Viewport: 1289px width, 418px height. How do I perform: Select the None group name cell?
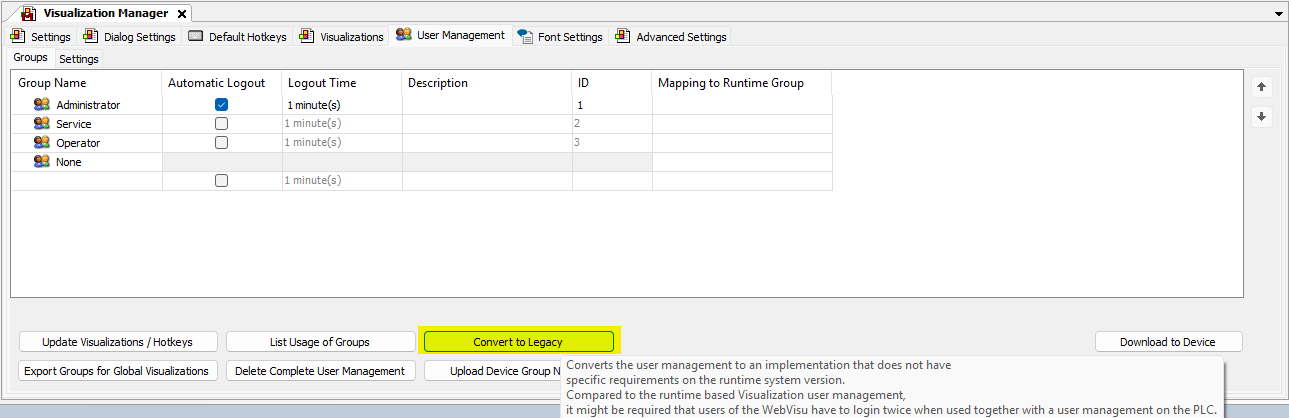(x=87, y=162)
